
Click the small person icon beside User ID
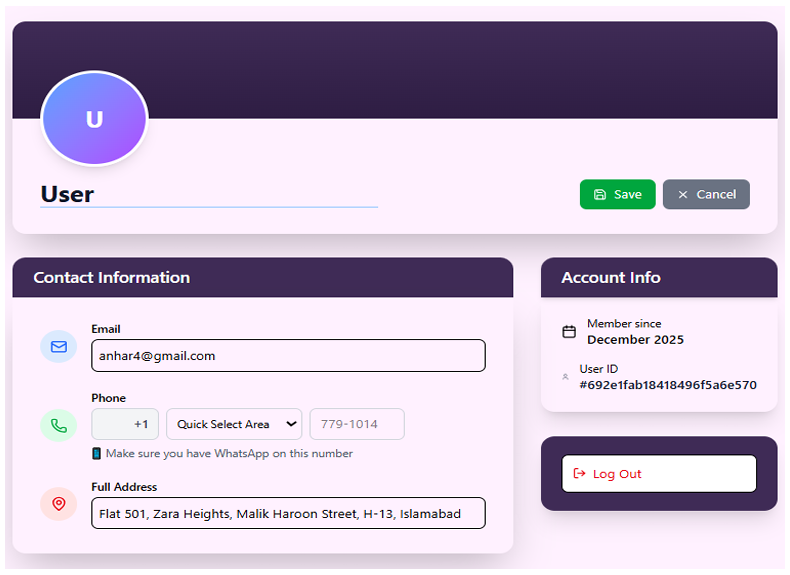pos(566,377)
